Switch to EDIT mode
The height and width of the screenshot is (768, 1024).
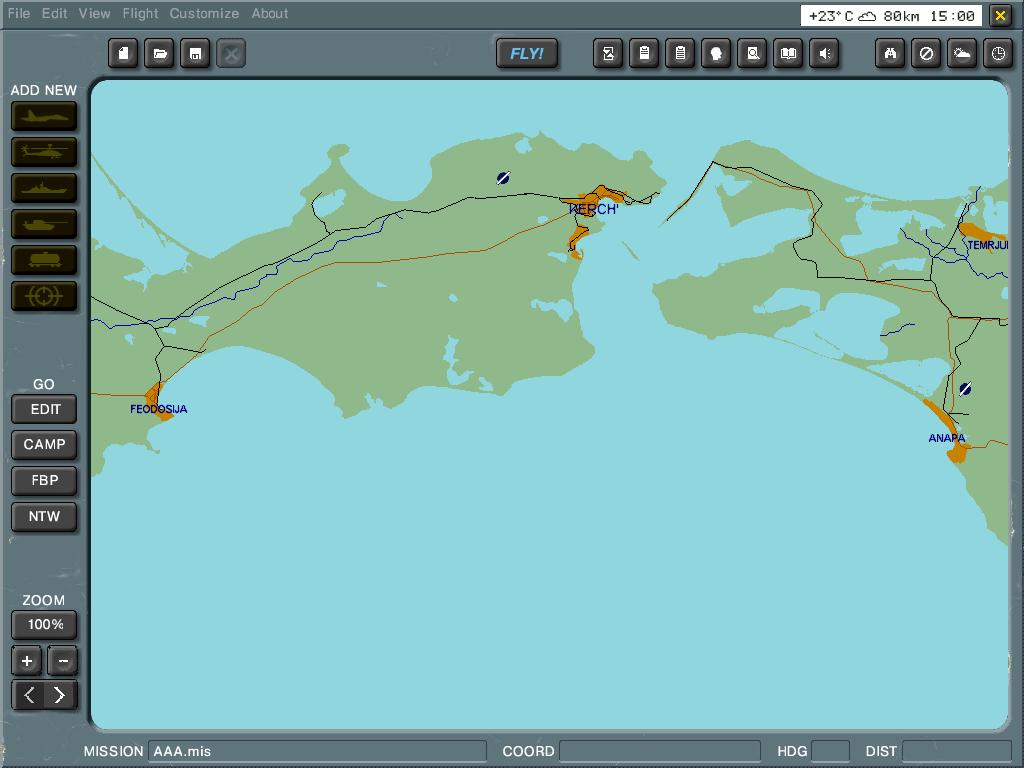[x=44, y=409]
